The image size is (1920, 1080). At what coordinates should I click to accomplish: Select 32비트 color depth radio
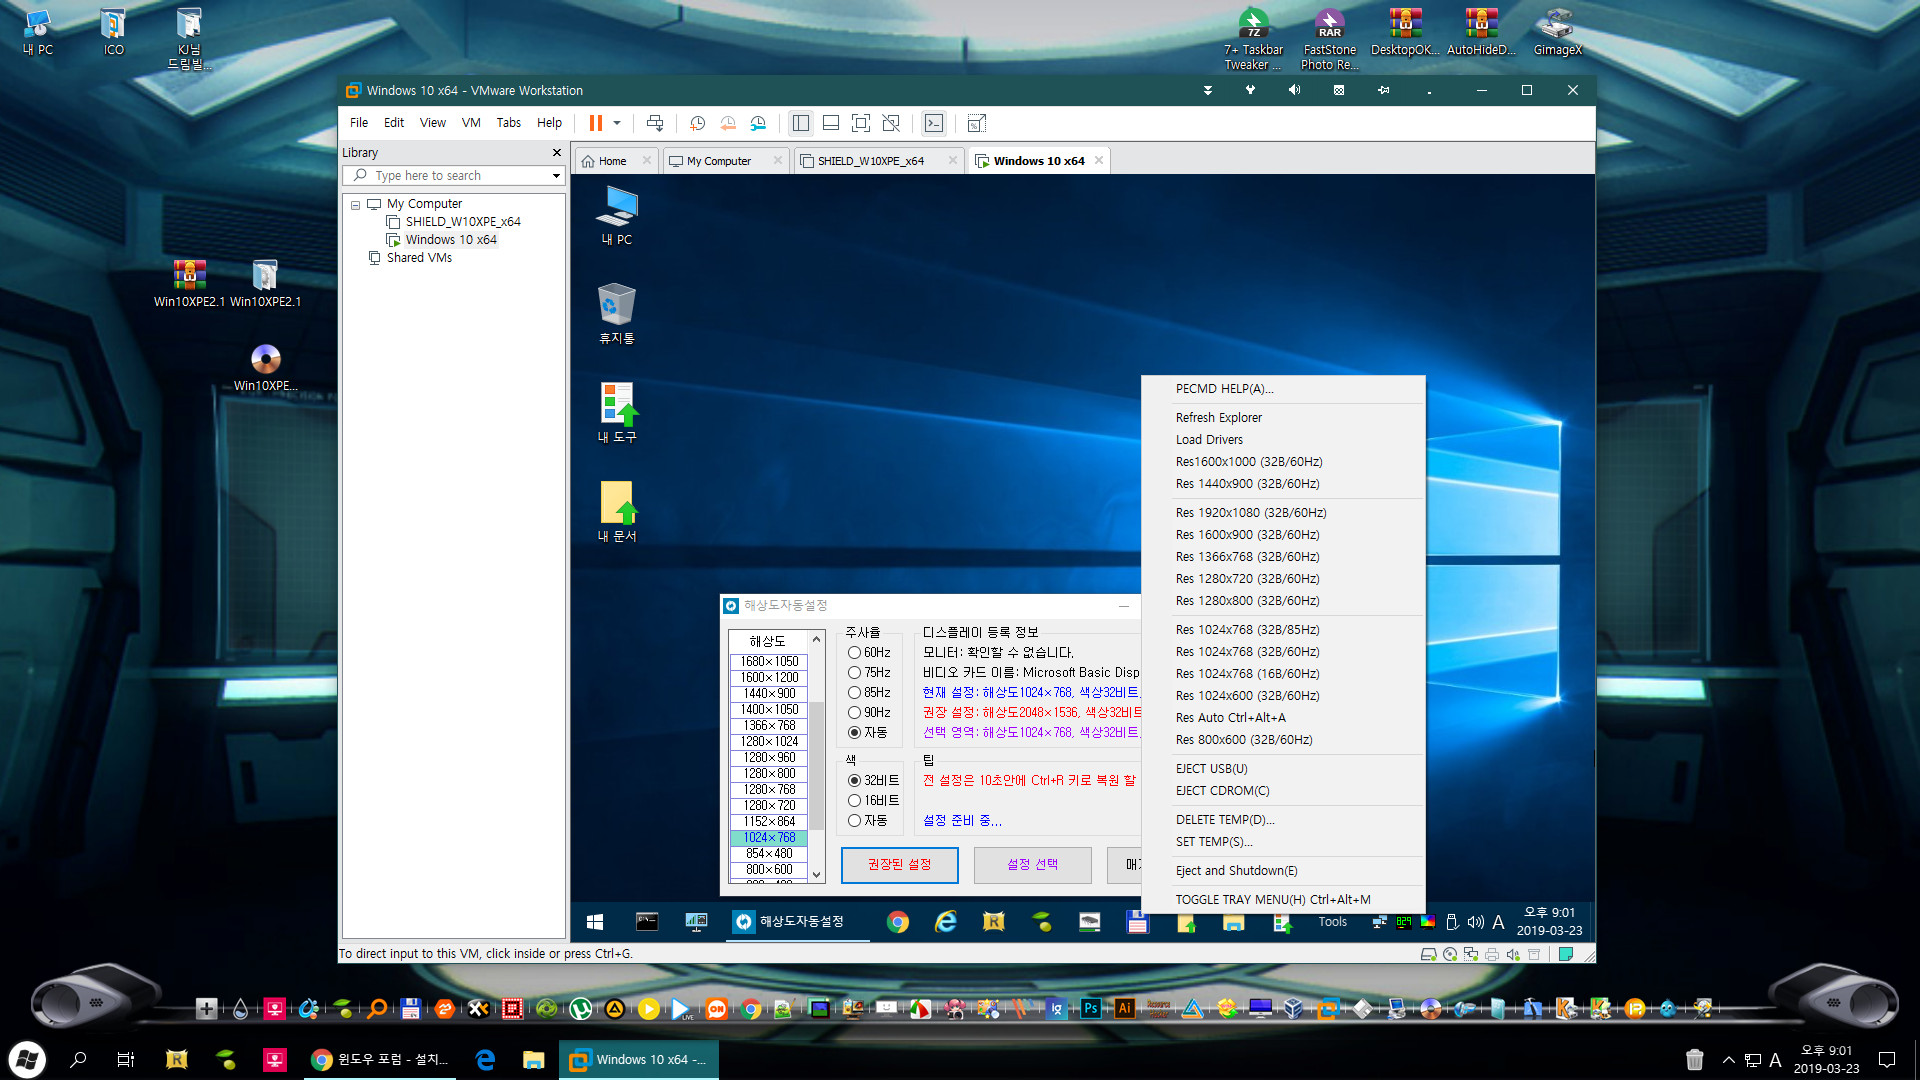[855, 781]
